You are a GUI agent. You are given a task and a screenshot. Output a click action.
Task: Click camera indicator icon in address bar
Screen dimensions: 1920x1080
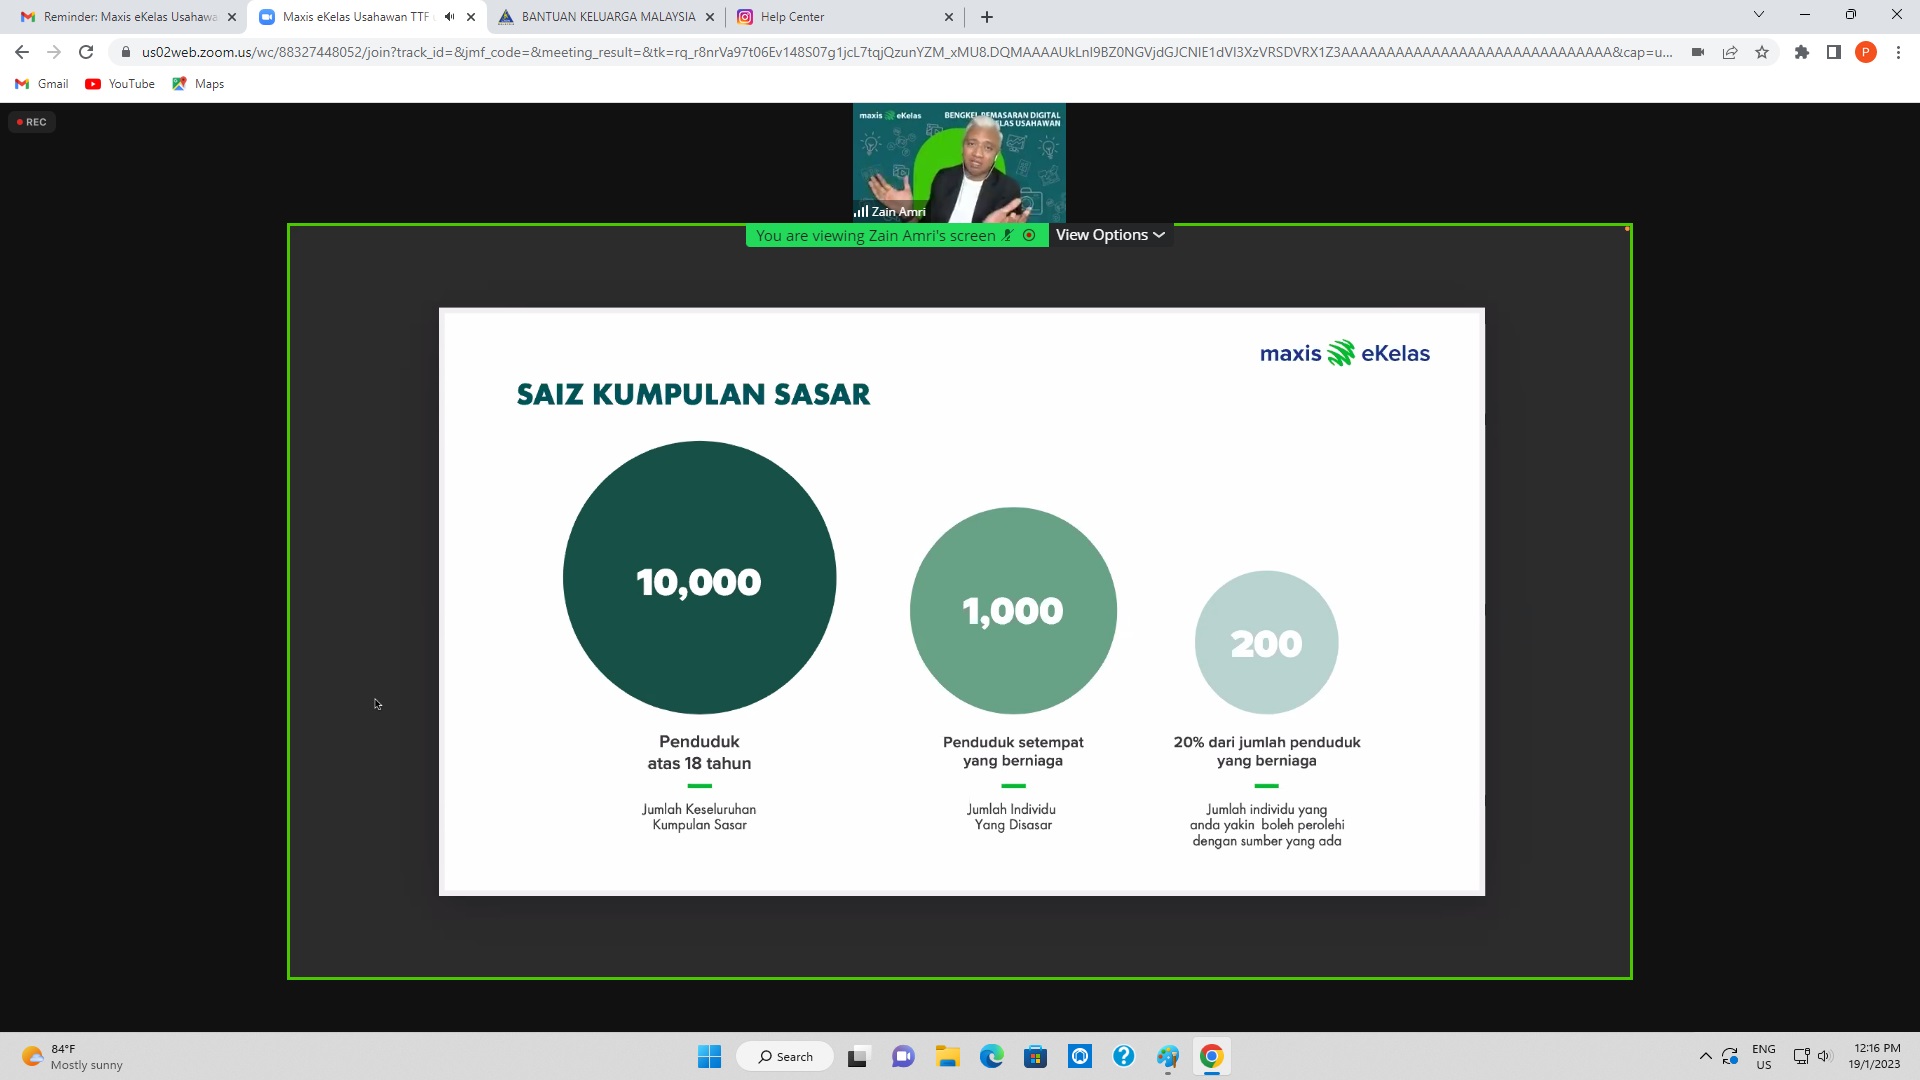click(1697, 52)
